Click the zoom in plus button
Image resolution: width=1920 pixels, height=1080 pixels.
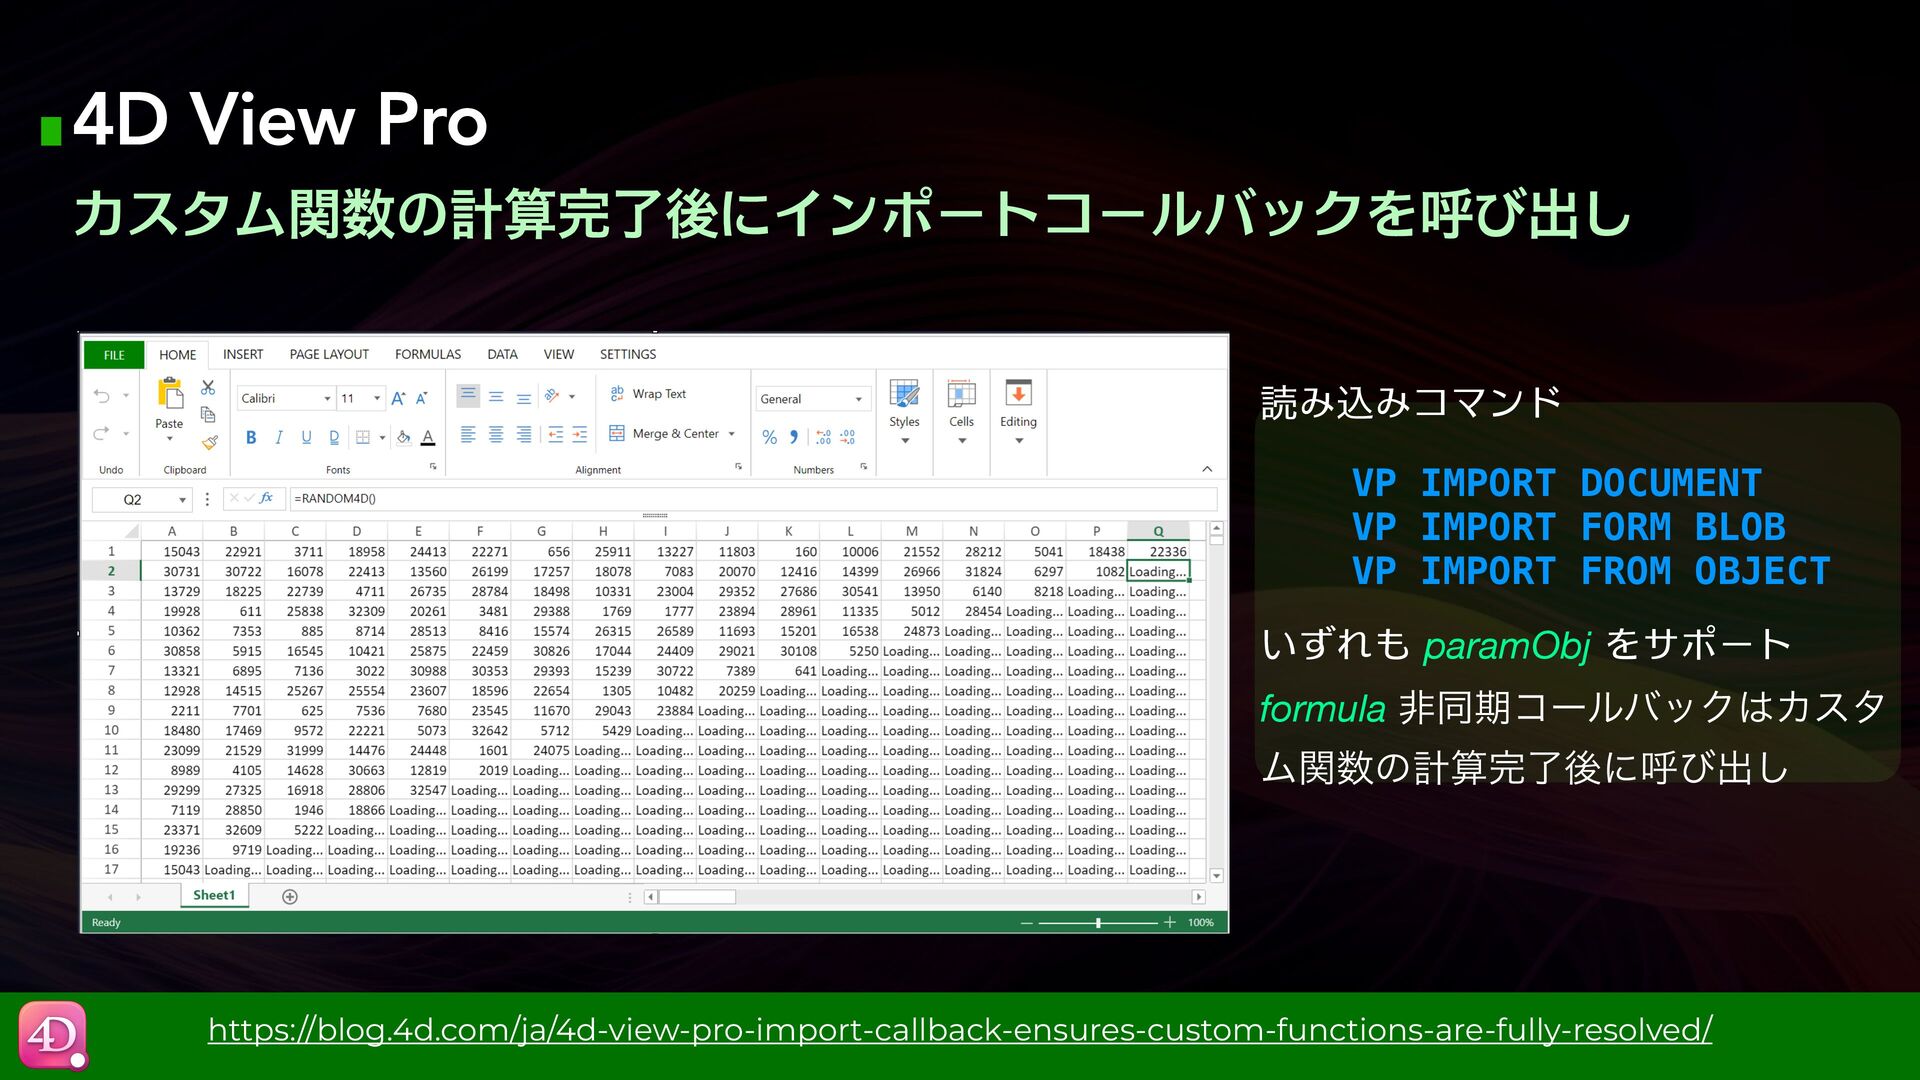(1169, 923)
